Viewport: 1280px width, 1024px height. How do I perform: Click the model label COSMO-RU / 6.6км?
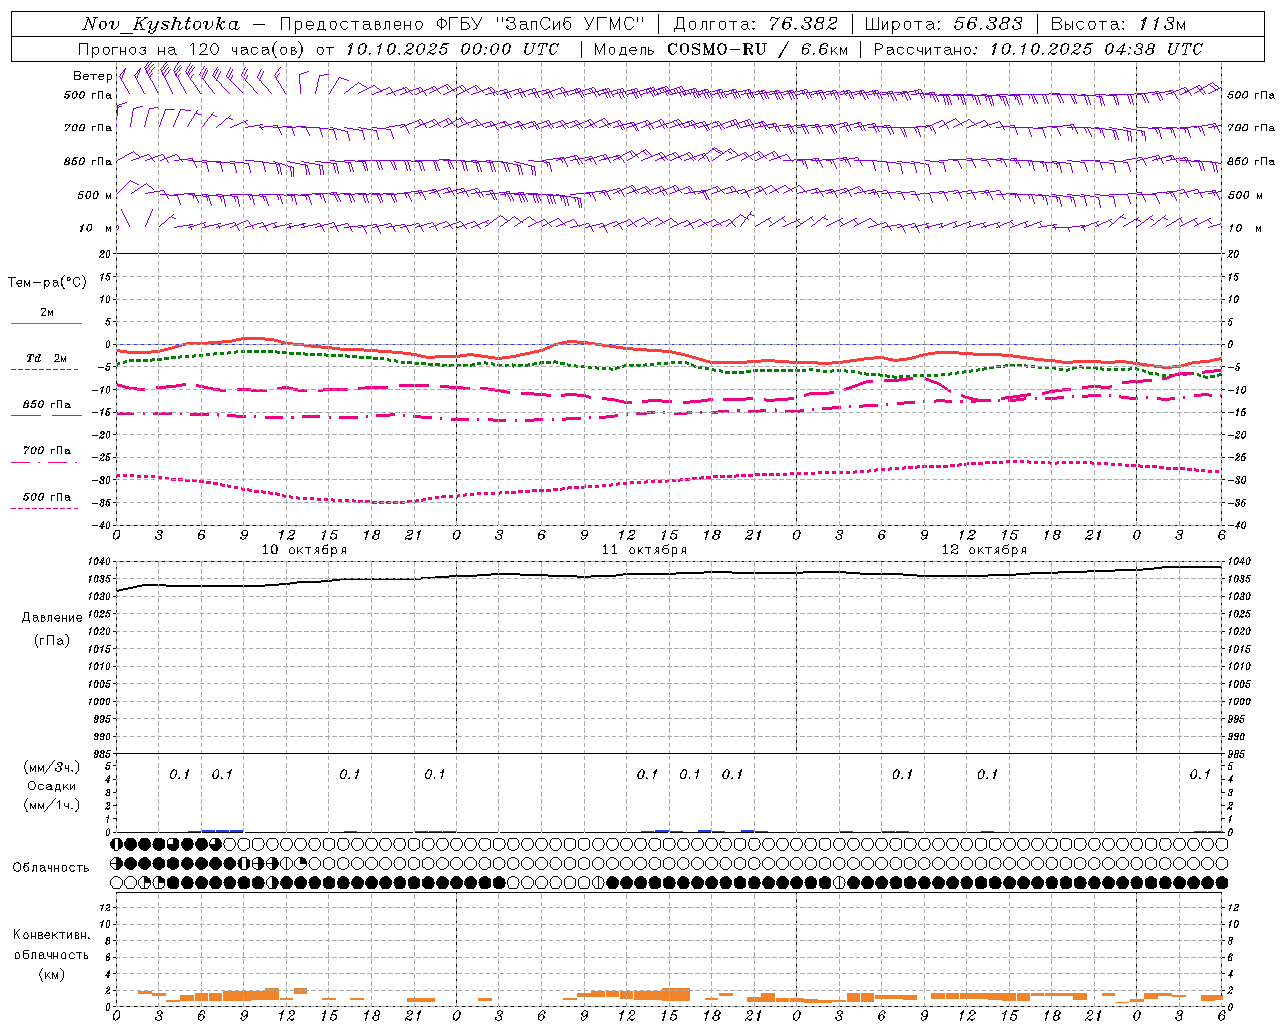[757, 49]
